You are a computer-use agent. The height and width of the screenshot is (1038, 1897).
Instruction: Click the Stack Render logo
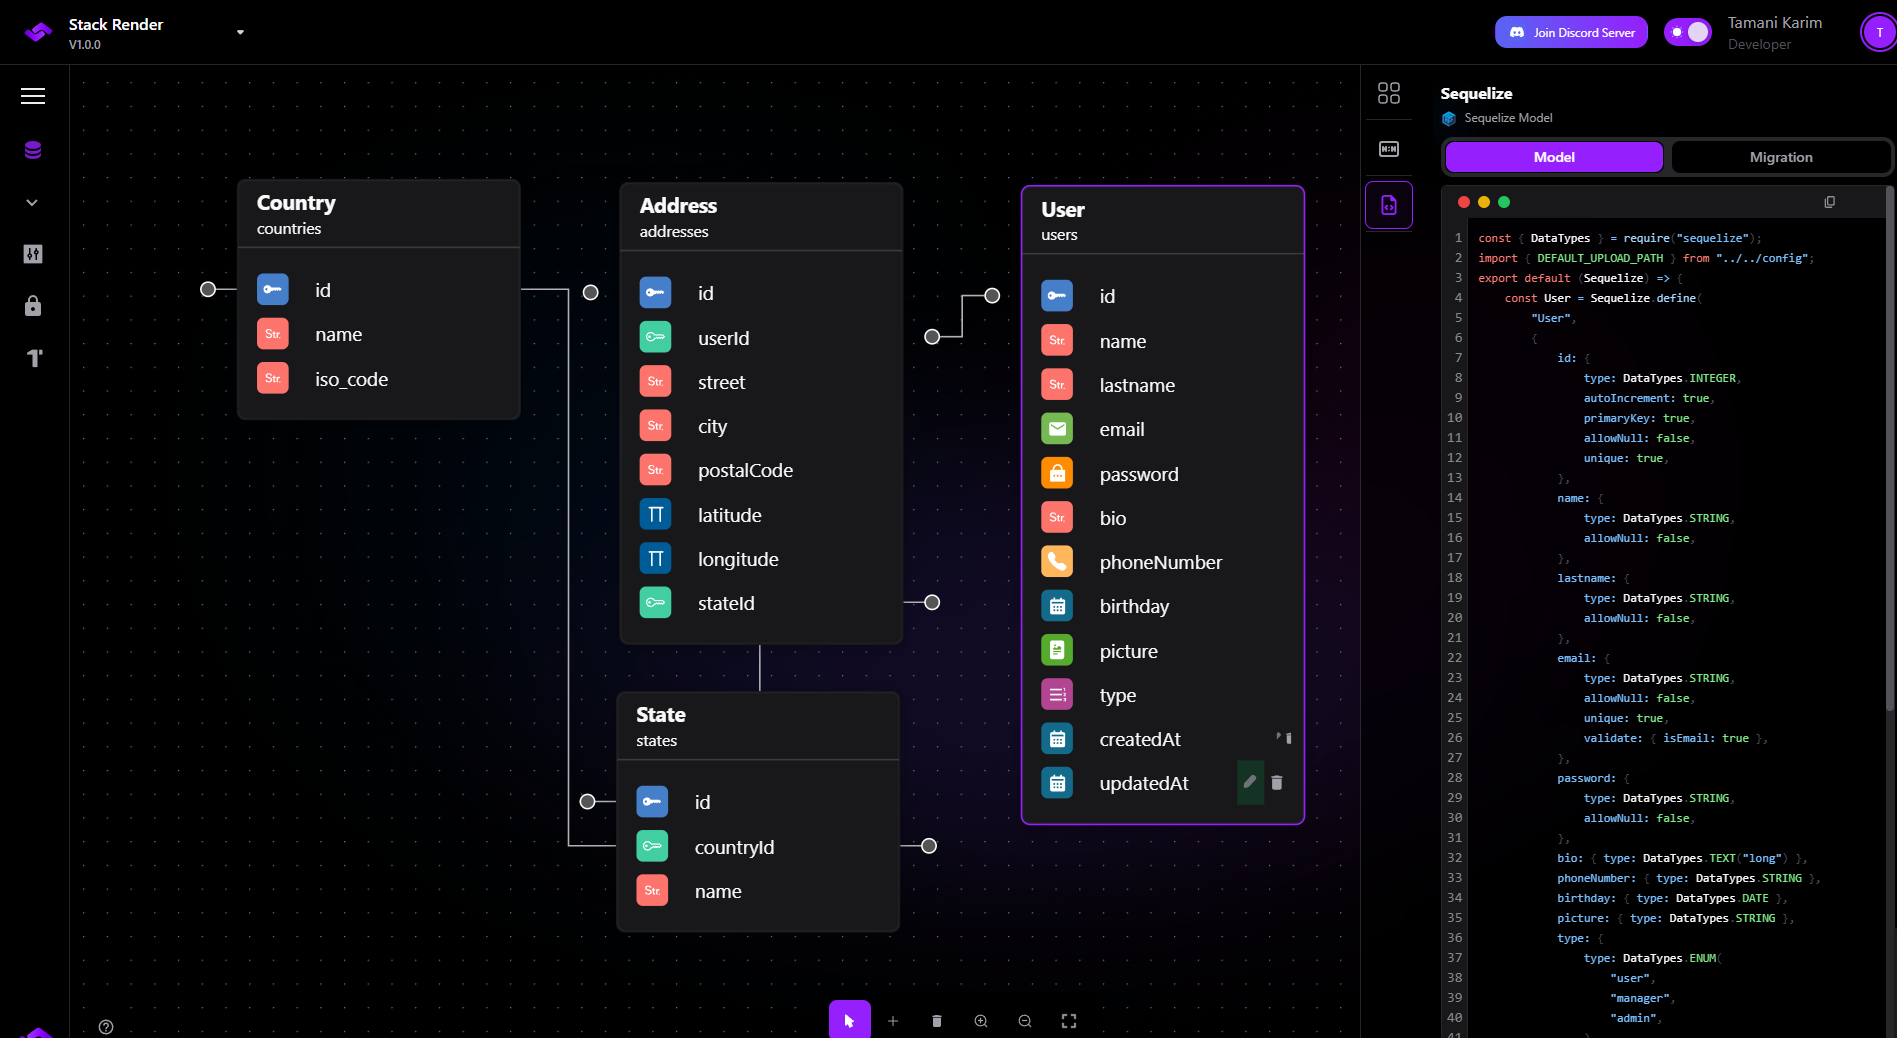point(38,32)
